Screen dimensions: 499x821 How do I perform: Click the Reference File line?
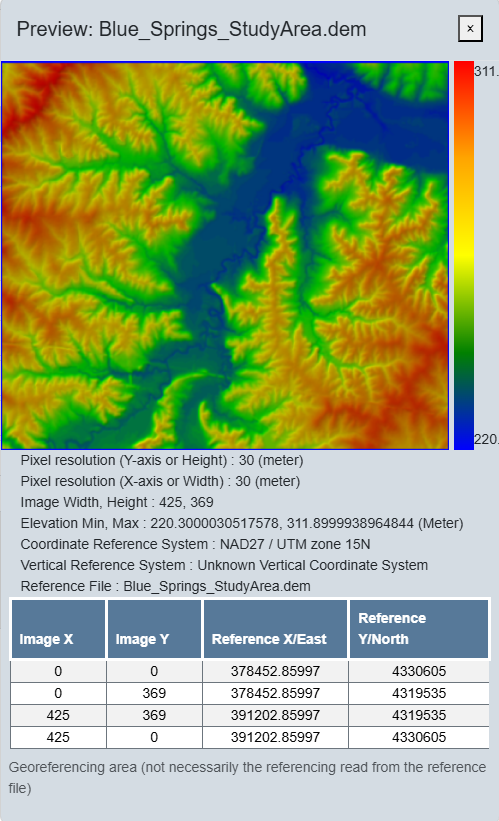click(x=165, y=586)
